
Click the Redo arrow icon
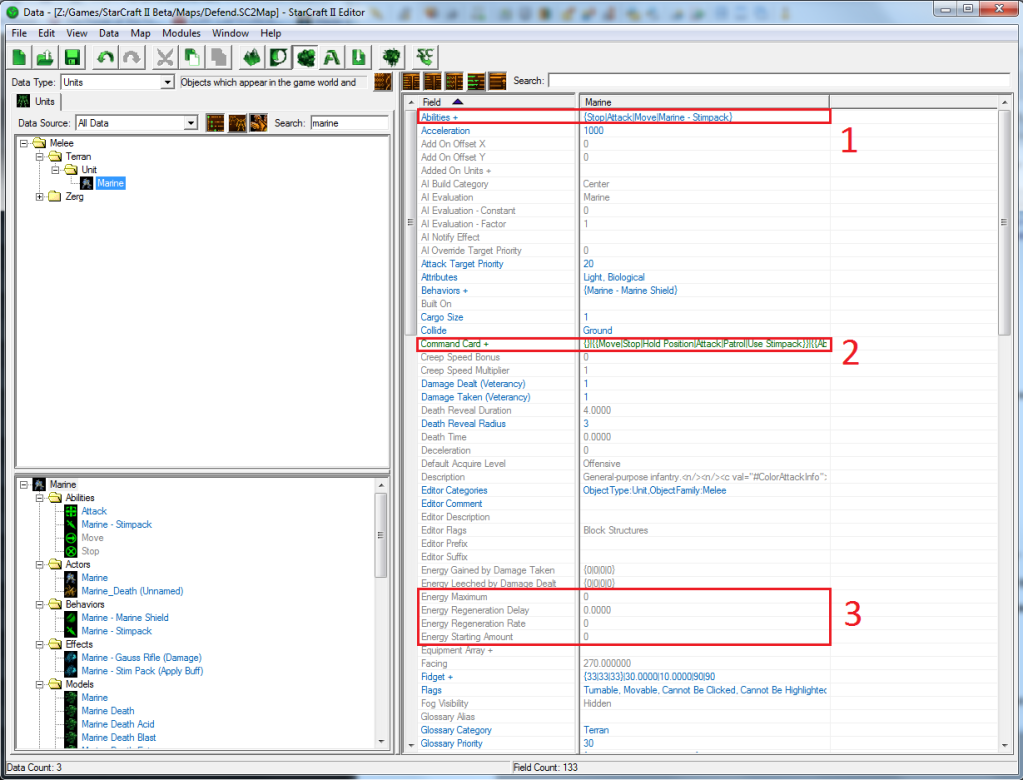tap(132, 58)
